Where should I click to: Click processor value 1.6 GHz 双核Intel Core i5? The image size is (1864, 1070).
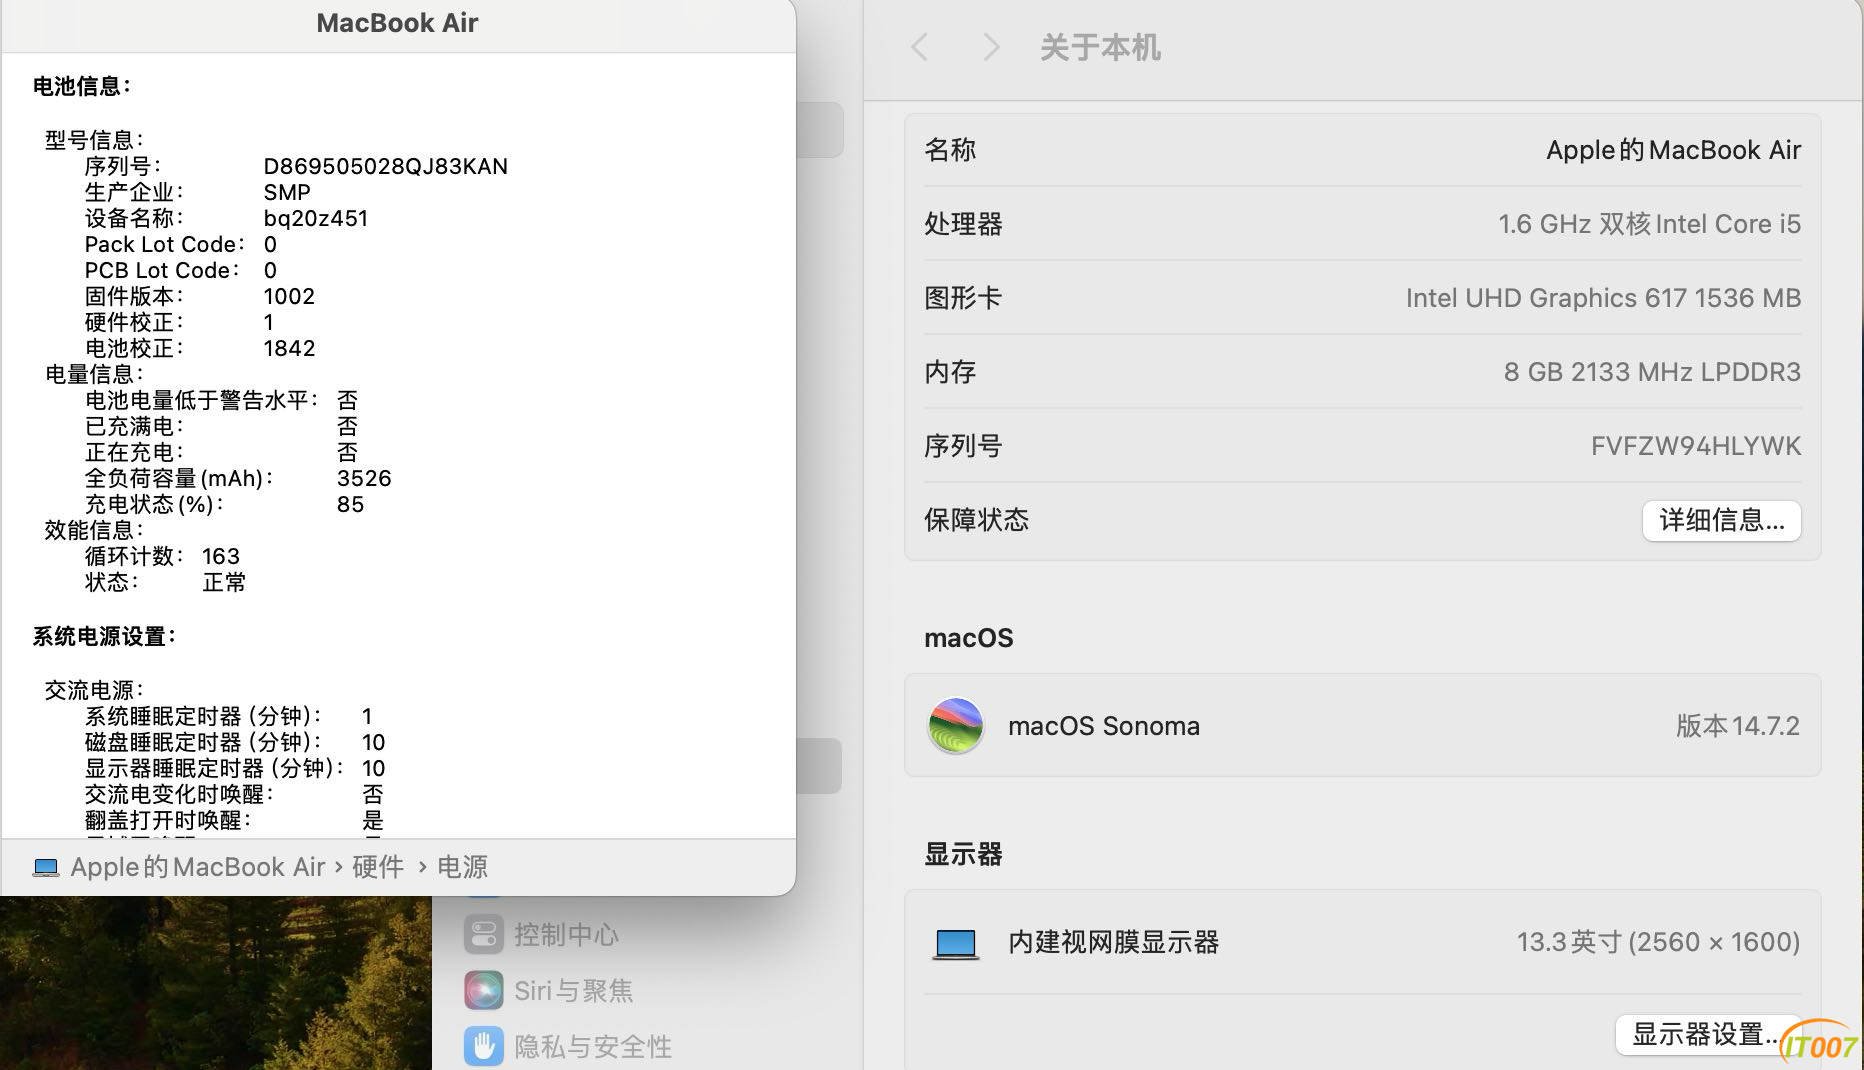[1649, 224]
